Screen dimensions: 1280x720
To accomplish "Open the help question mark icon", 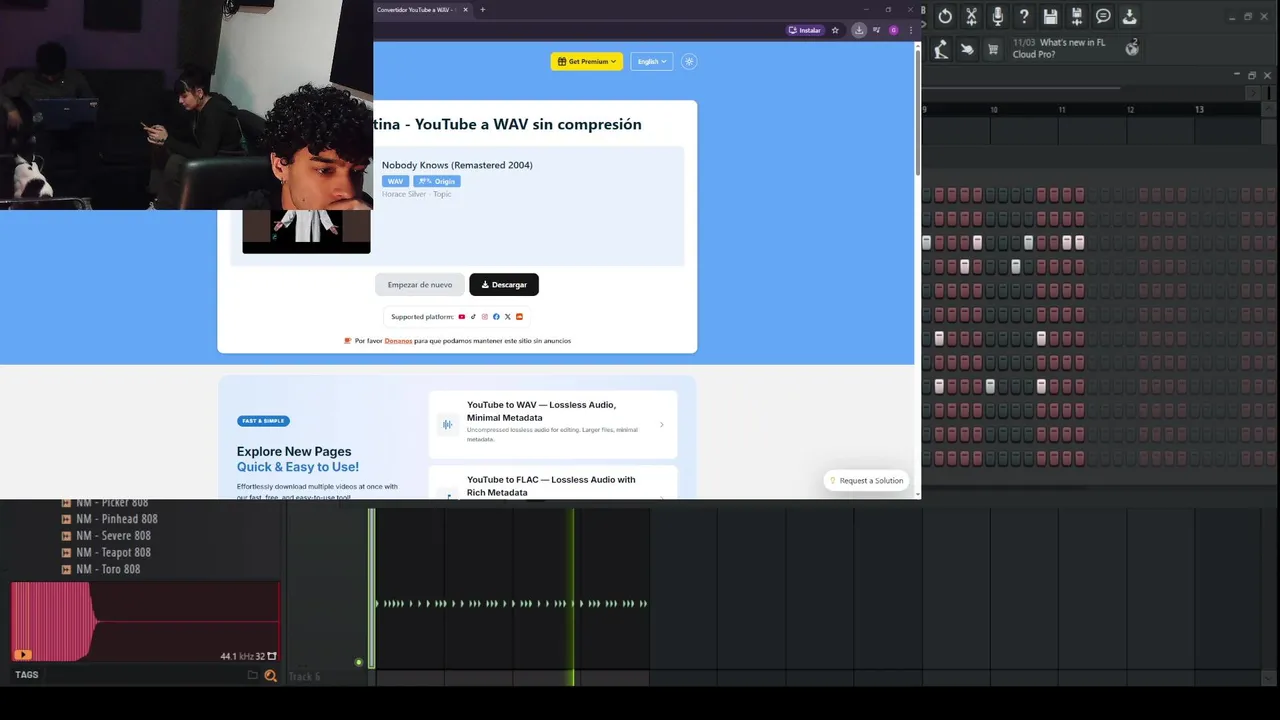I will click(x=1024, y=16).
